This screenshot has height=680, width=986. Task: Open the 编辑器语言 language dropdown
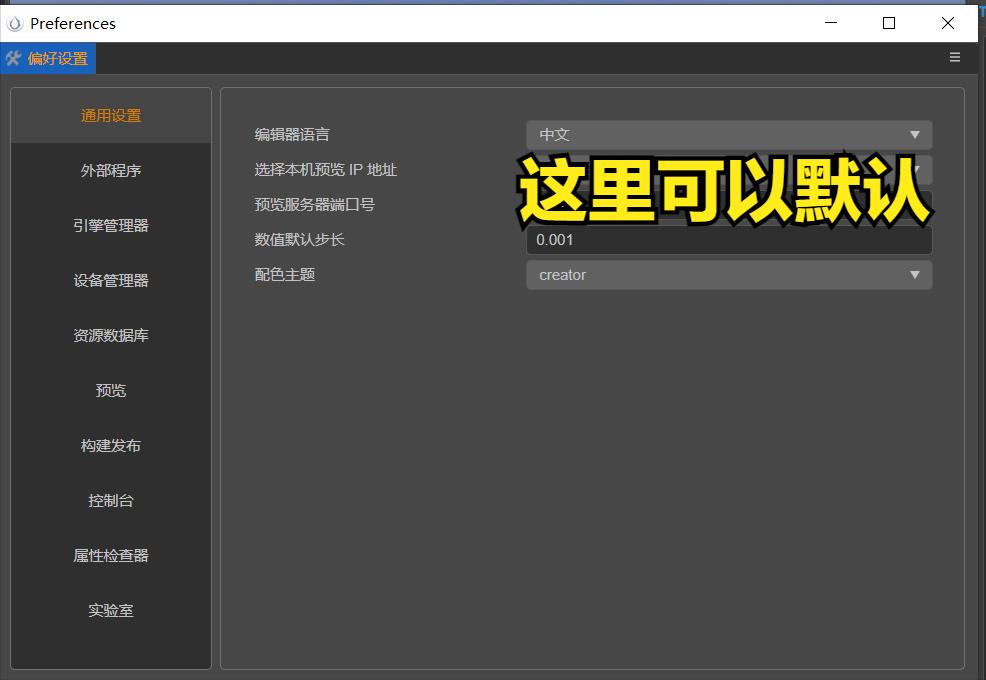pos(728,135)
